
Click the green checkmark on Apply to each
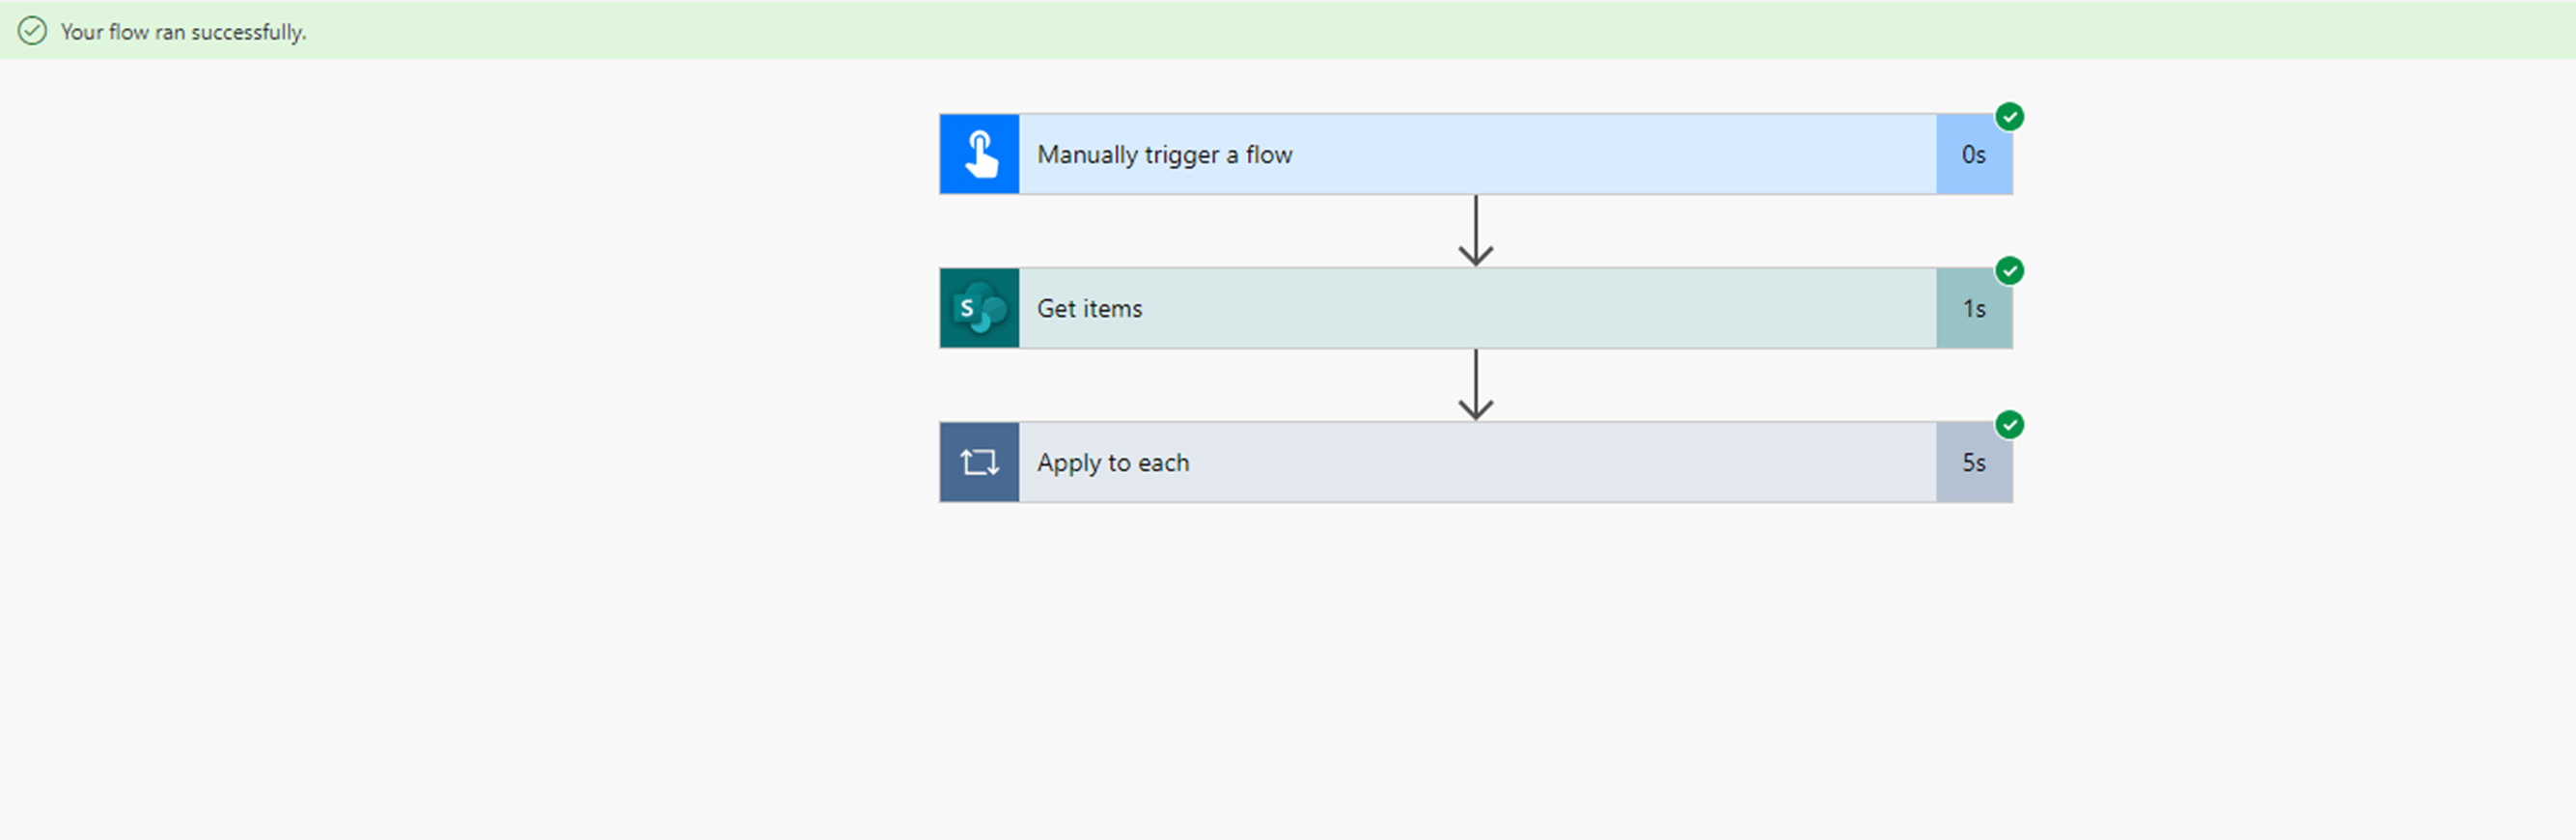click(x=2009, y=425)
